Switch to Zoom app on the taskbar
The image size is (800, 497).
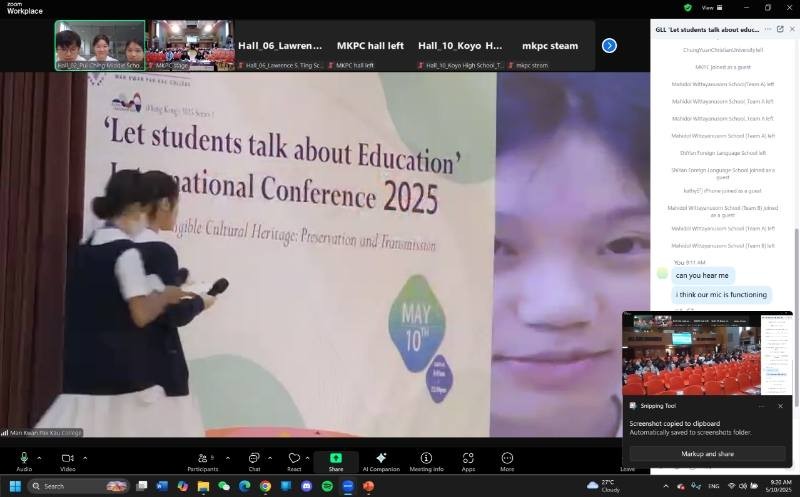[347, 486]
